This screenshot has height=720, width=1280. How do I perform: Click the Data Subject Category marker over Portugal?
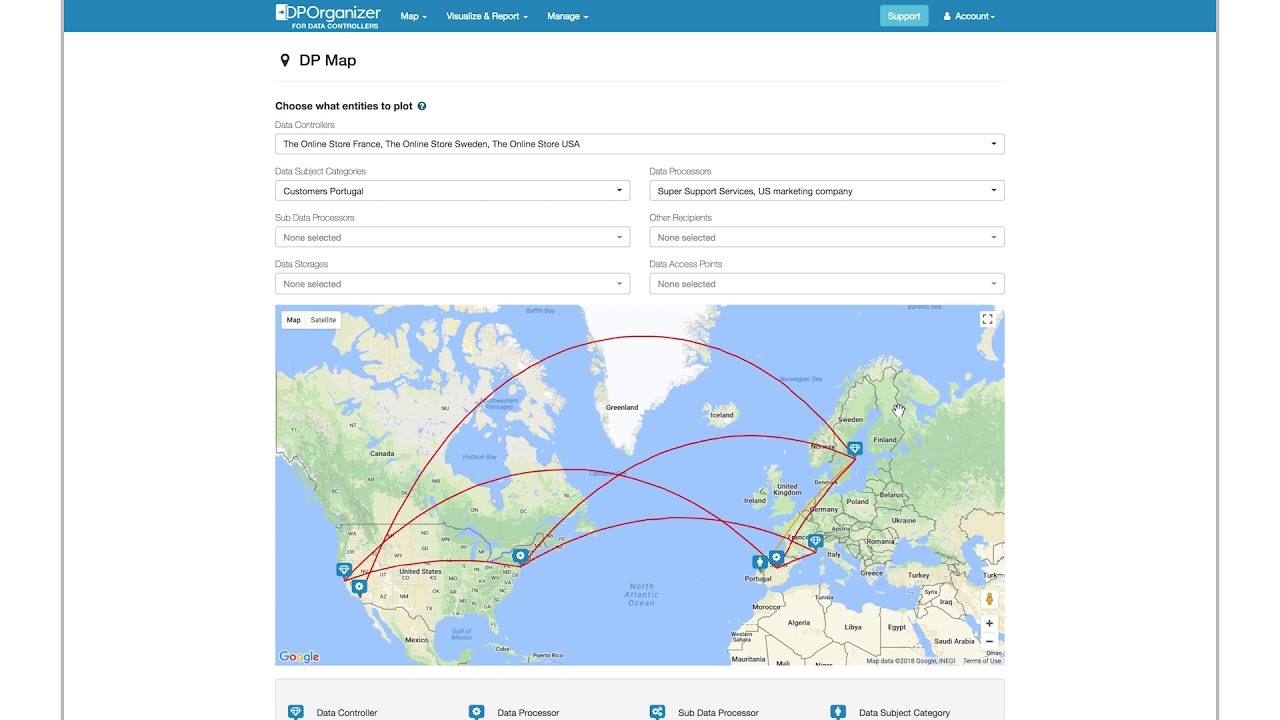click(x=760, y=562)
